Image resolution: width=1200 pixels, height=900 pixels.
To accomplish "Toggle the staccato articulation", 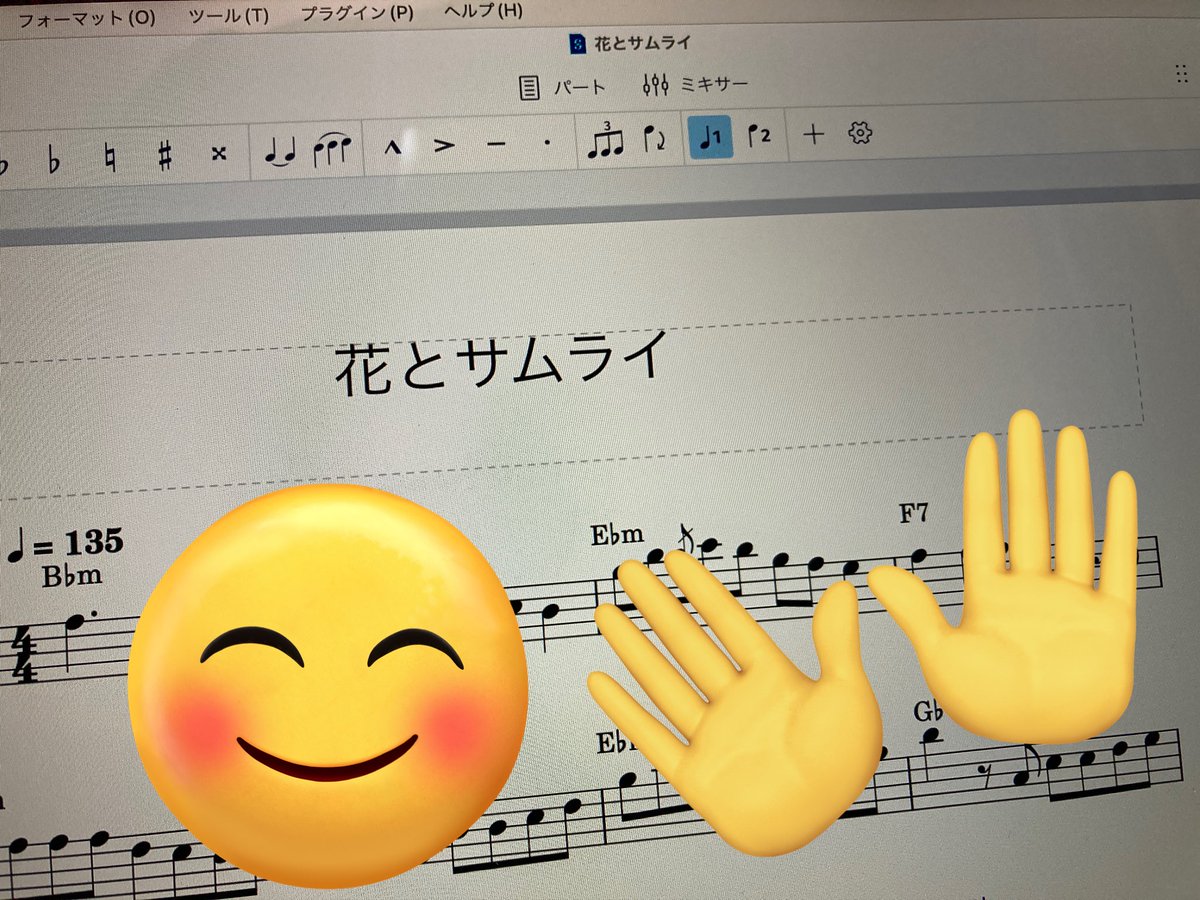I will pyautogui.click(x=548, y=145).
